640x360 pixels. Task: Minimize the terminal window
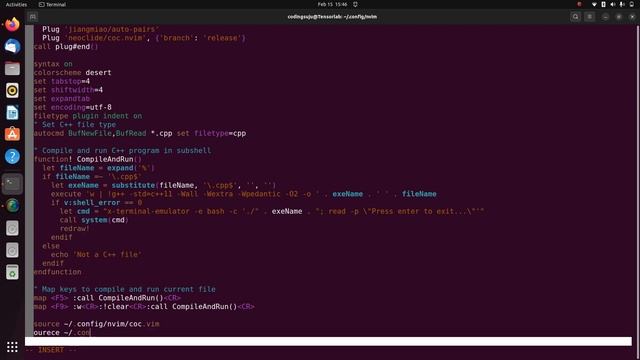point(605,17)
